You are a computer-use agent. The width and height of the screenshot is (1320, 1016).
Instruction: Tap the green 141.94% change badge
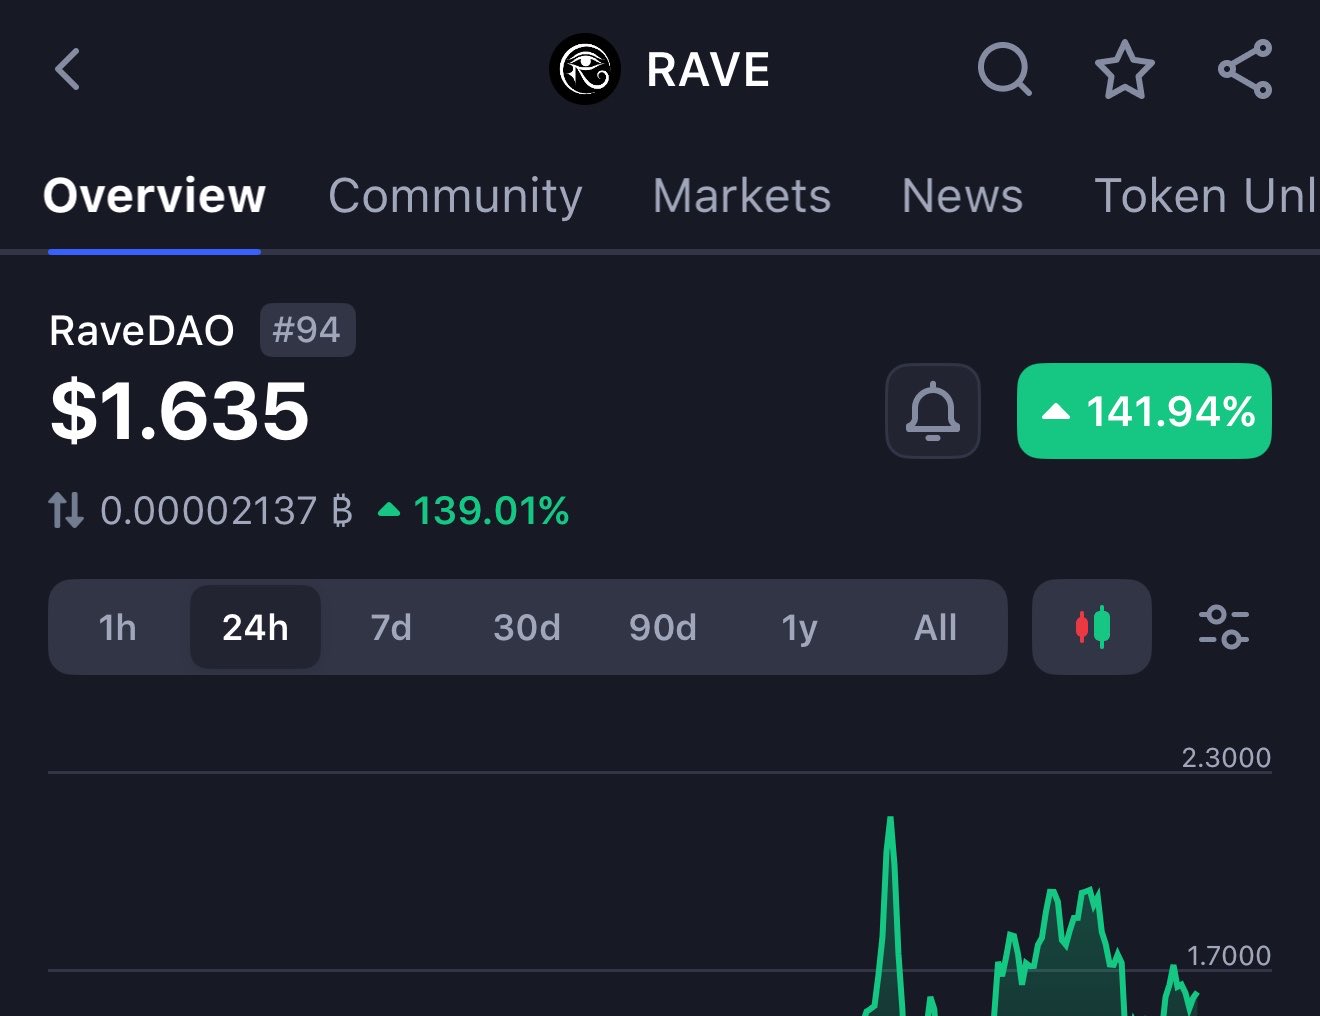point(1144,411)
